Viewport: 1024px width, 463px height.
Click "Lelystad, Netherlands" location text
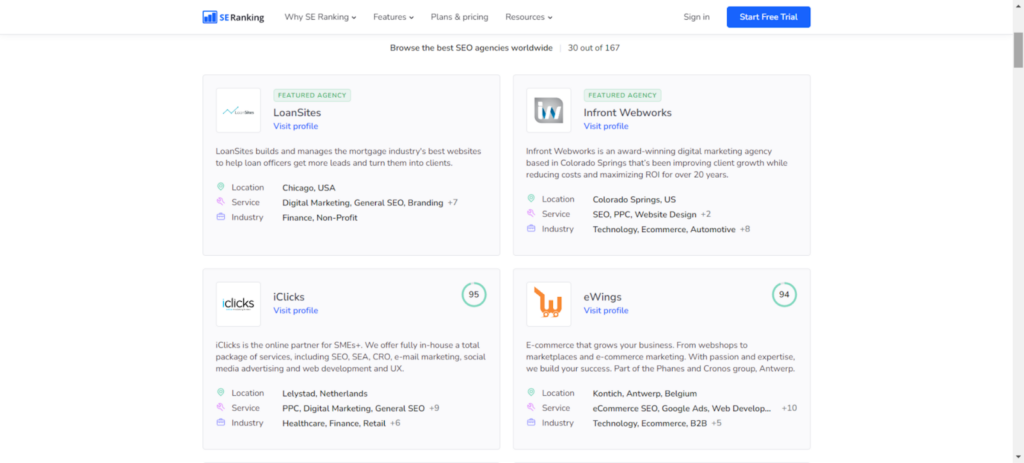click(x=325, y=393)
